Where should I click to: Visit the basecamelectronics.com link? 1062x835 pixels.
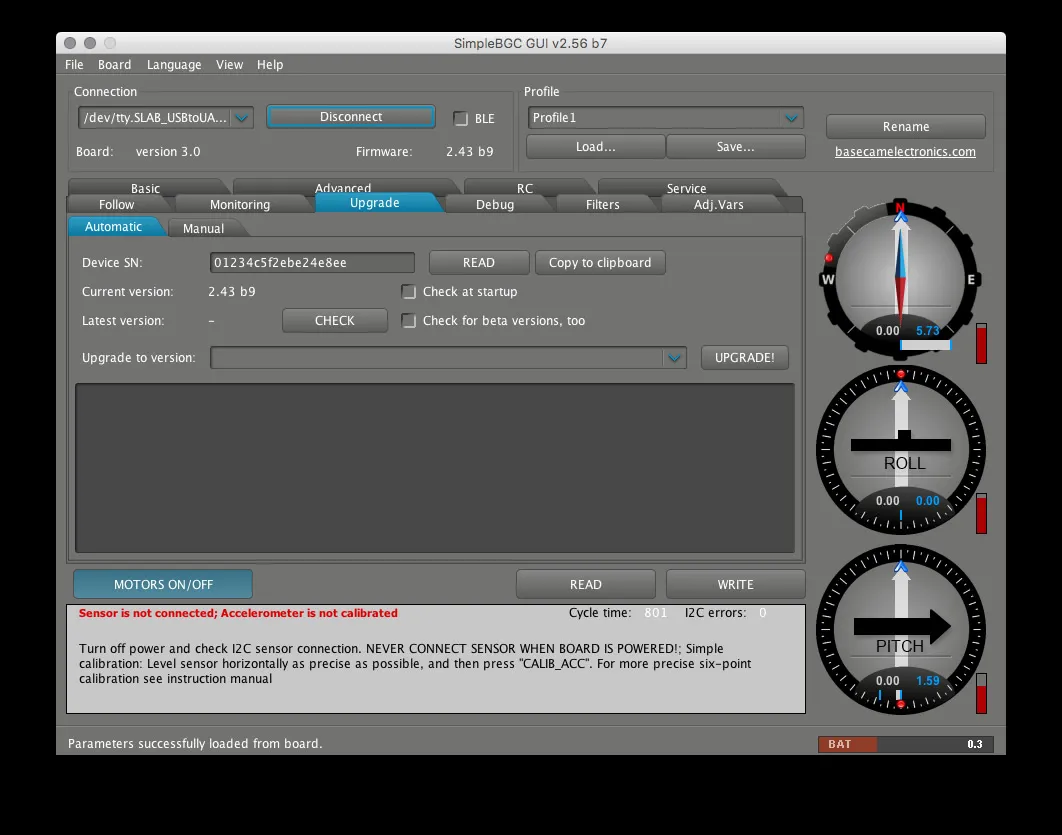point(905,152)
